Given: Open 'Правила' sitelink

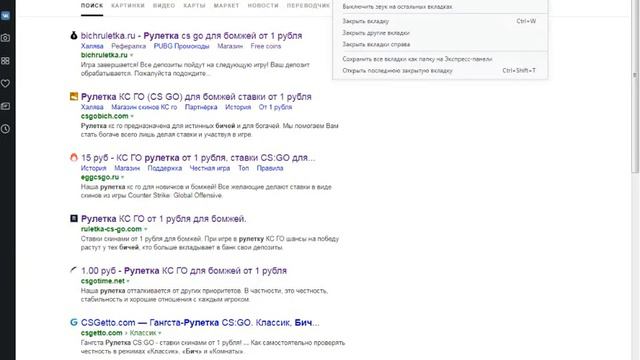Looking at the screenshot, I should point(270,168).
